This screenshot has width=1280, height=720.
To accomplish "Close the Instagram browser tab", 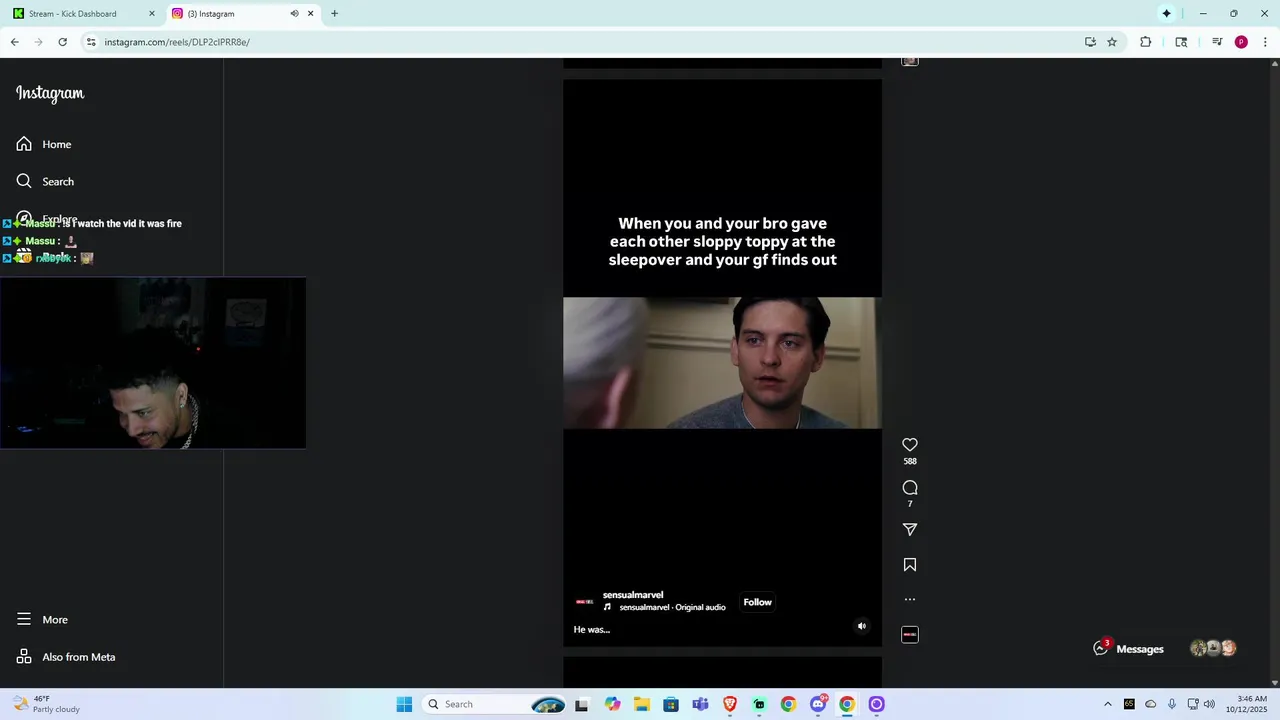I will point(310,14).
